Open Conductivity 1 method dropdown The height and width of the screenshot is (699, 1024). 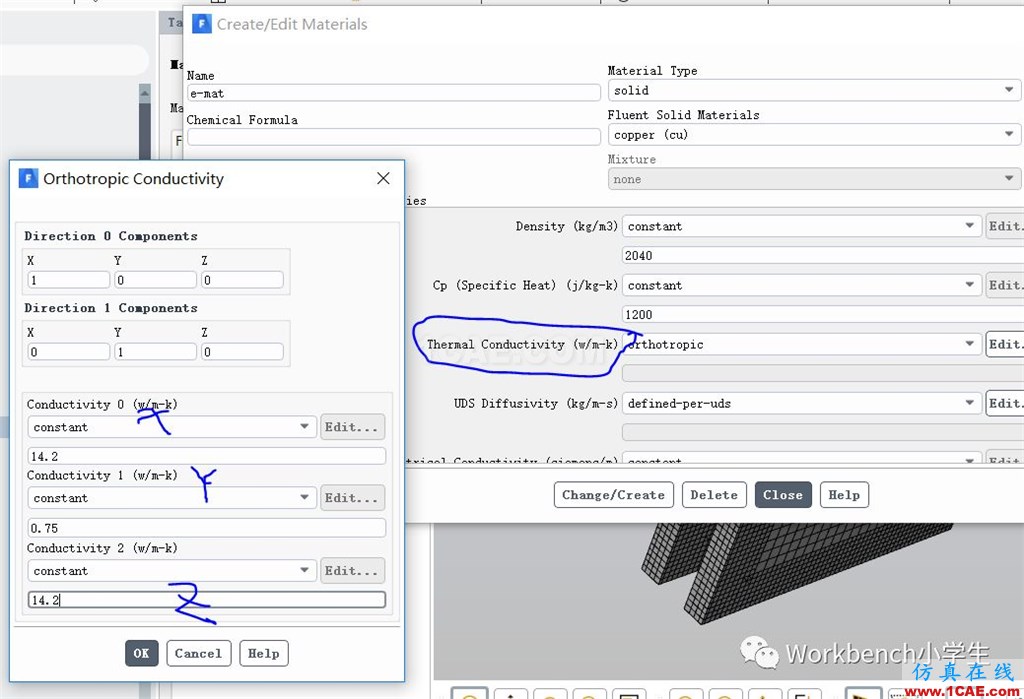(x=172, y=498)
